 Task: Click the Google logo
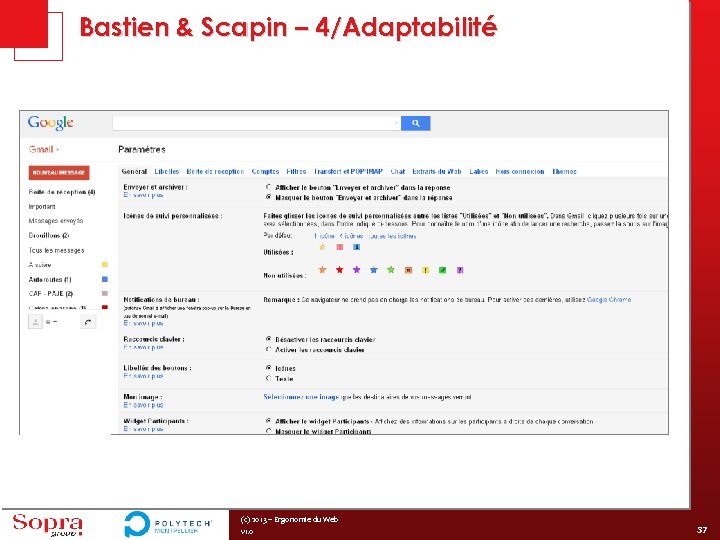[x=51, y=123]
